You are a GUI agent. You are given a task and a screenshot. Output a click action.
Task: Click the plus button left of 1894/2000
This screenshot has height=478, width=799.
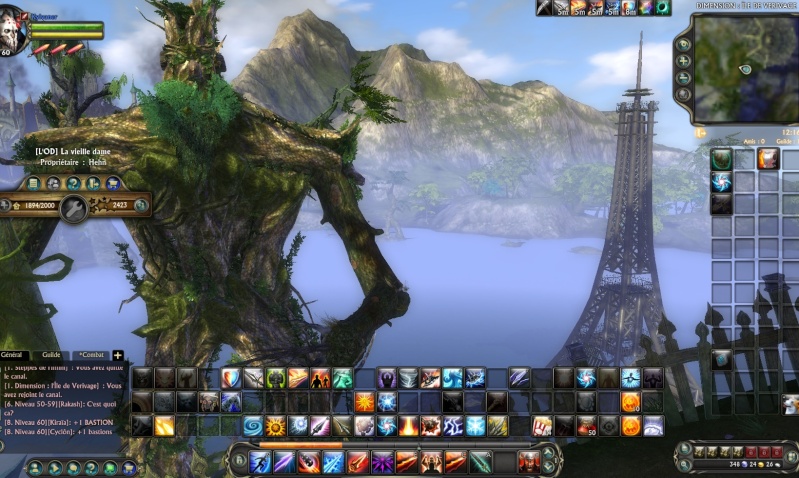(5, 205)
